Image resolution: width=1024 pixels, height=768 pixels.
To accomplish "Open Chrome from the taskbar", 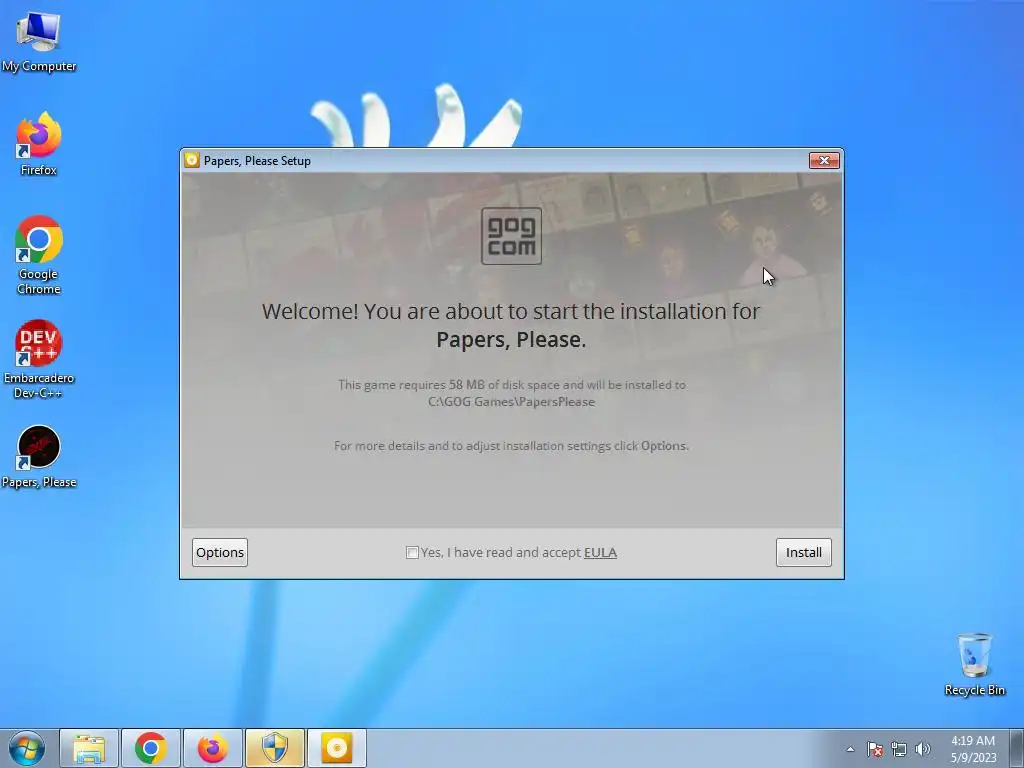I will click(x=151, y=748).
